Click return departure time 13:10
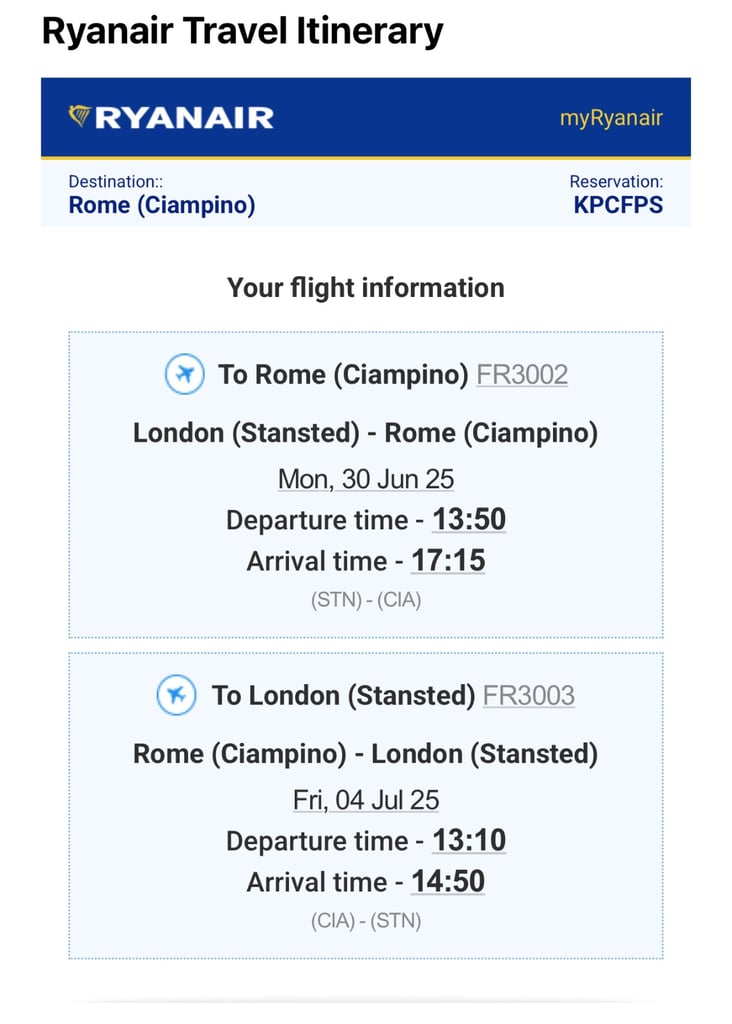 [x=469, y=840]
